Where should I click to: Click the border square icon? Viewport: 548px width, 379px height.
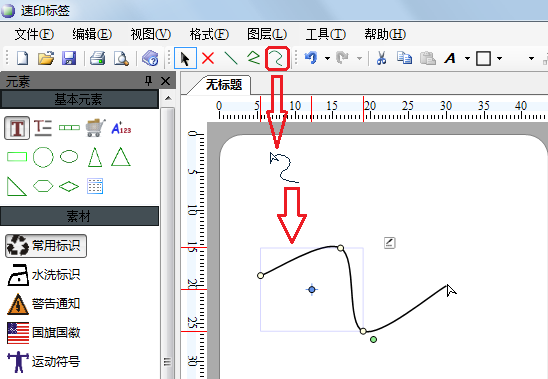tap(483, 58)
